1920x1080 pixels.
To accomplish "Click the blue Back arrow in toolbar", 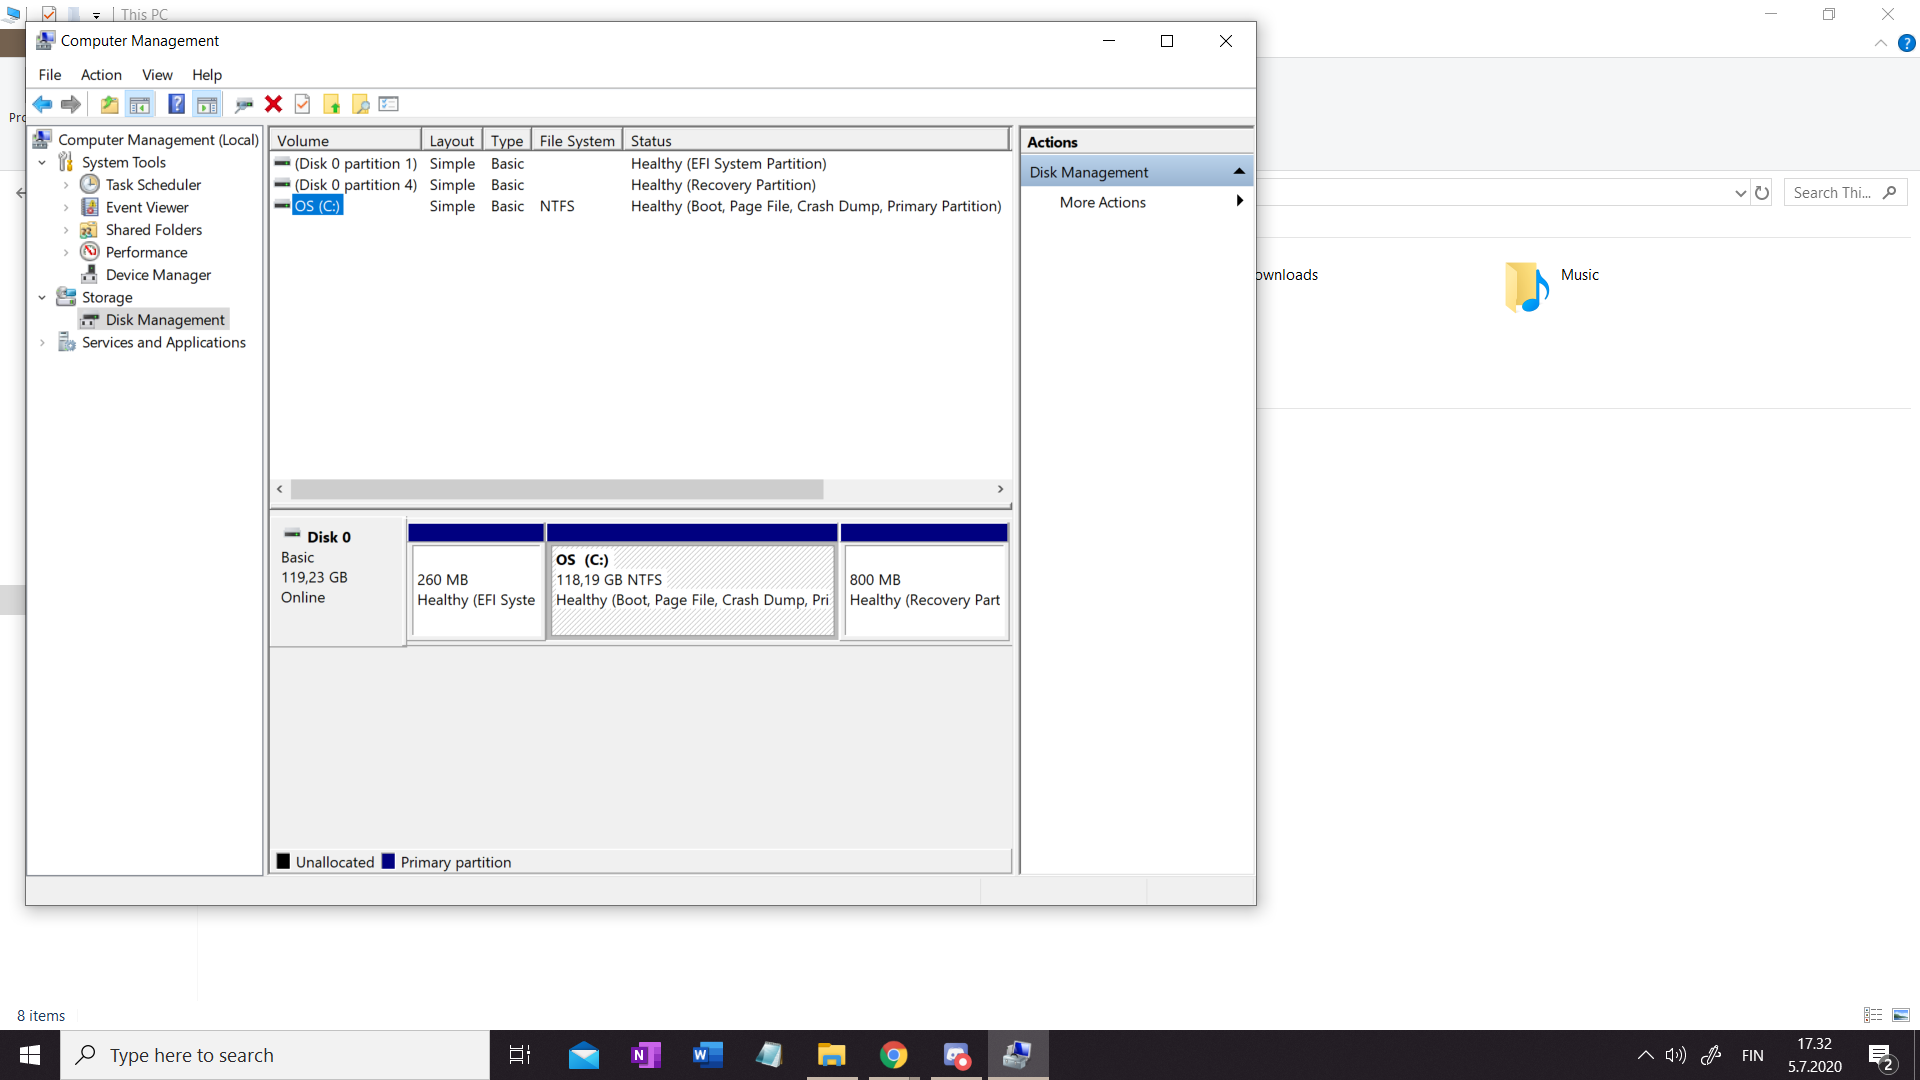I will coord(42,104).
